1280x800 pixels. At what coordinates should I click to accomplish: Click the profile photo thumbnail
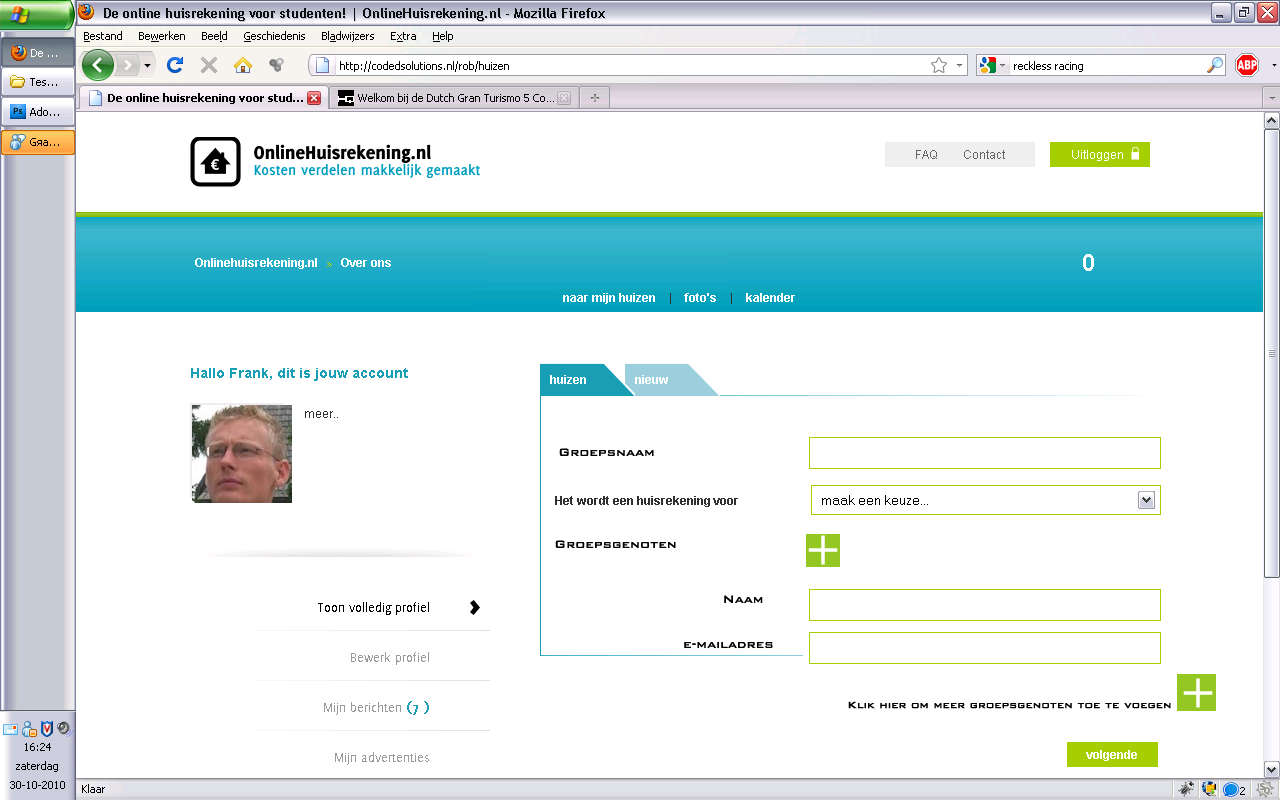(x=241, y=453)
